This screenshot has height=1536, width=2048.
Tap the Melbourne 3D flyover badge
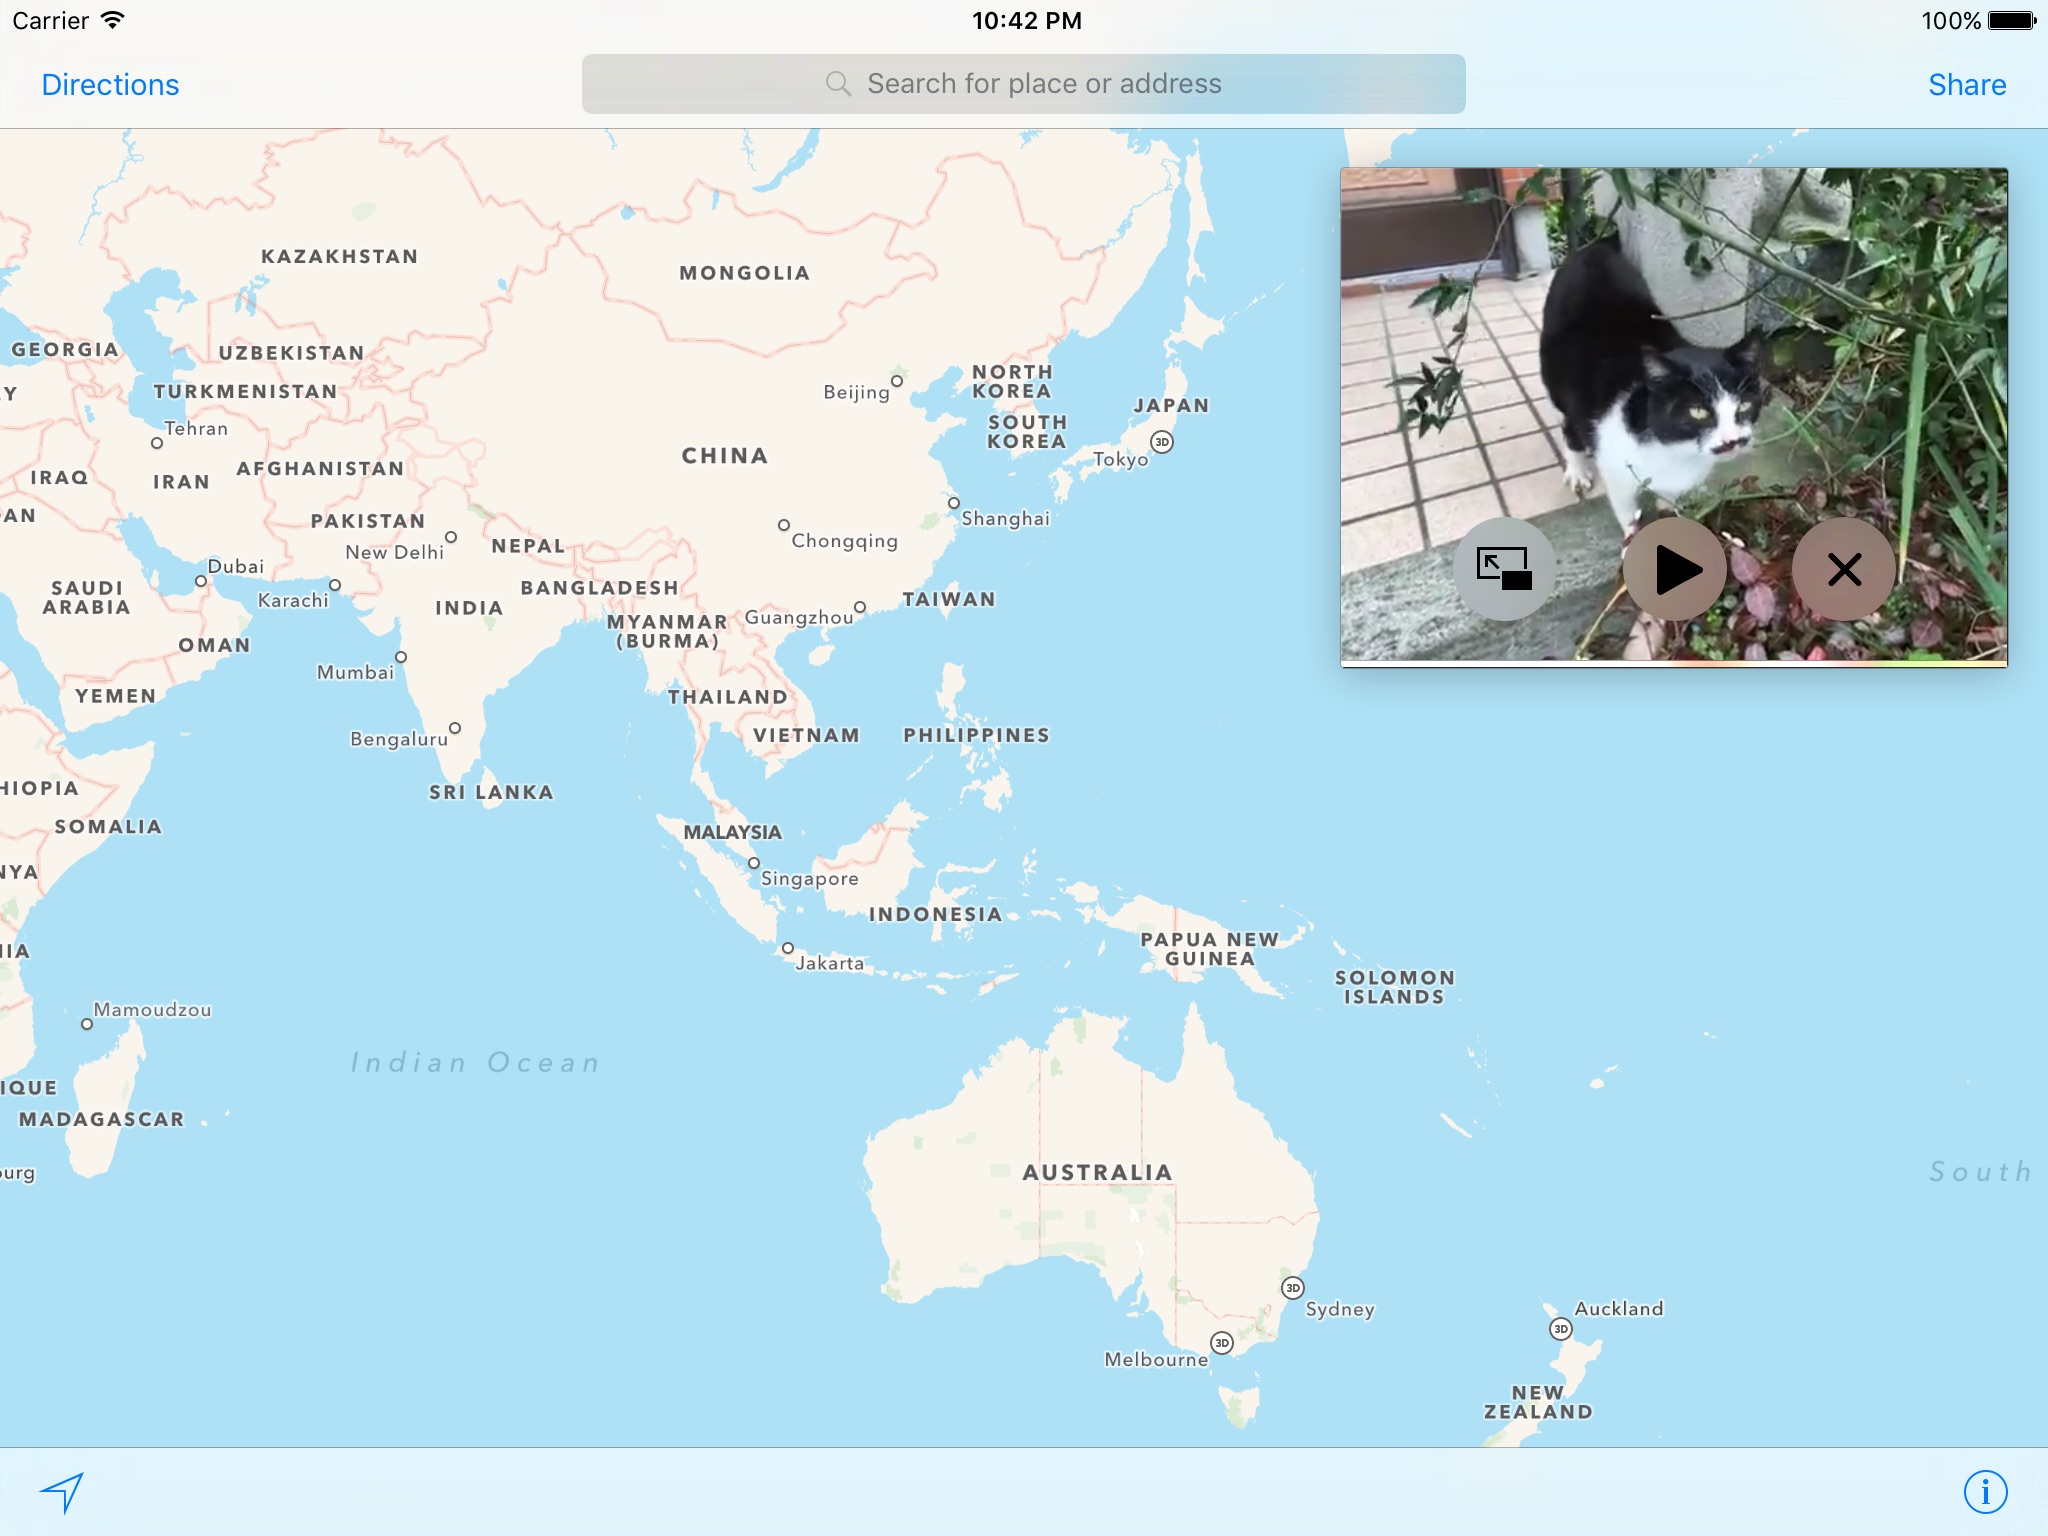(x=1221, y=1343)
